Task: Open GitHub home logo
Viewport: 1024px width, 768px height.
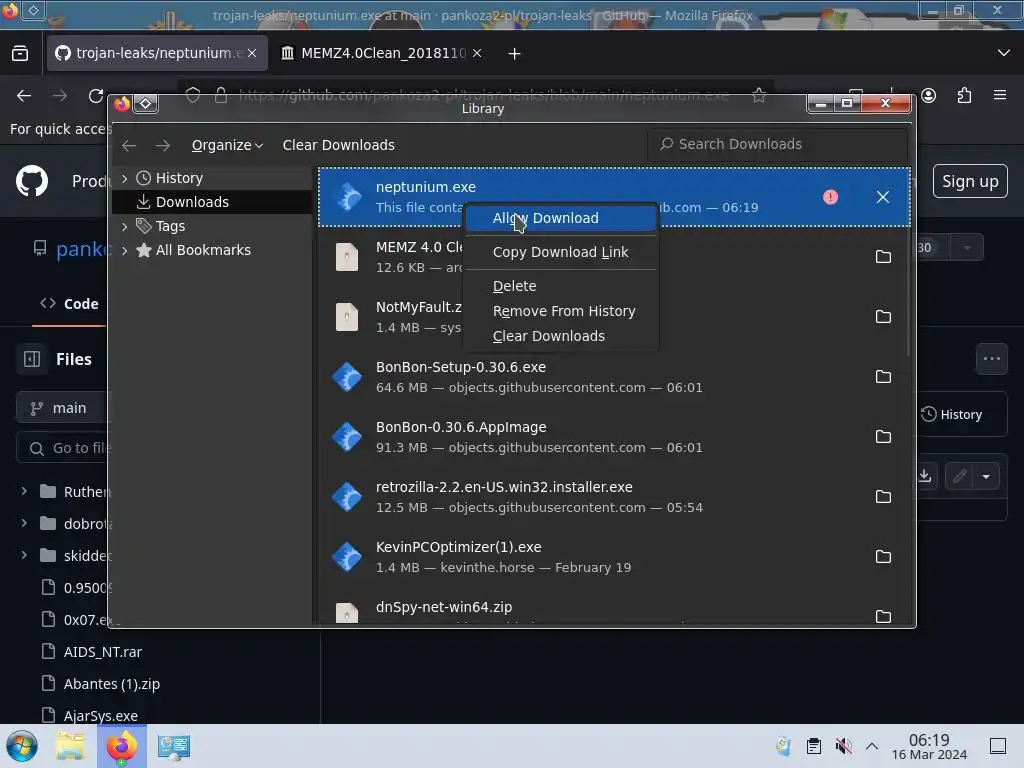Action: 32,181
